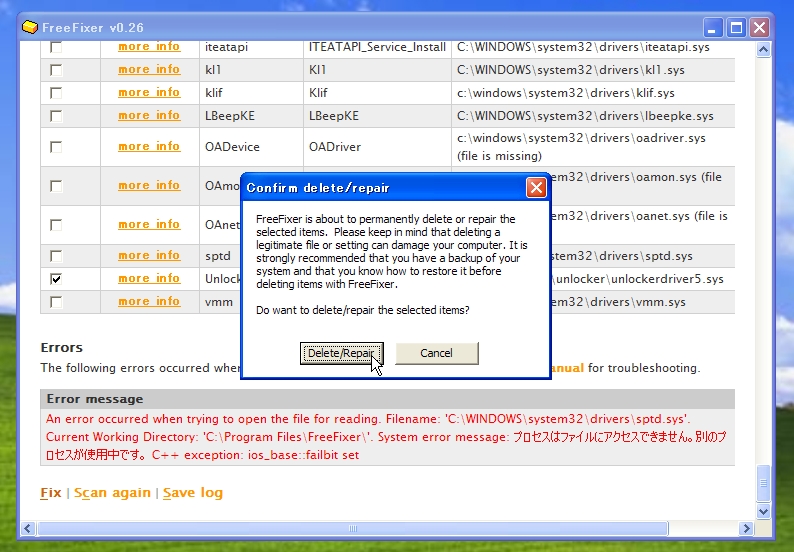Check the oanet.sys row checkbox
This screenshot has width=794, height=552.
[56, 225]
